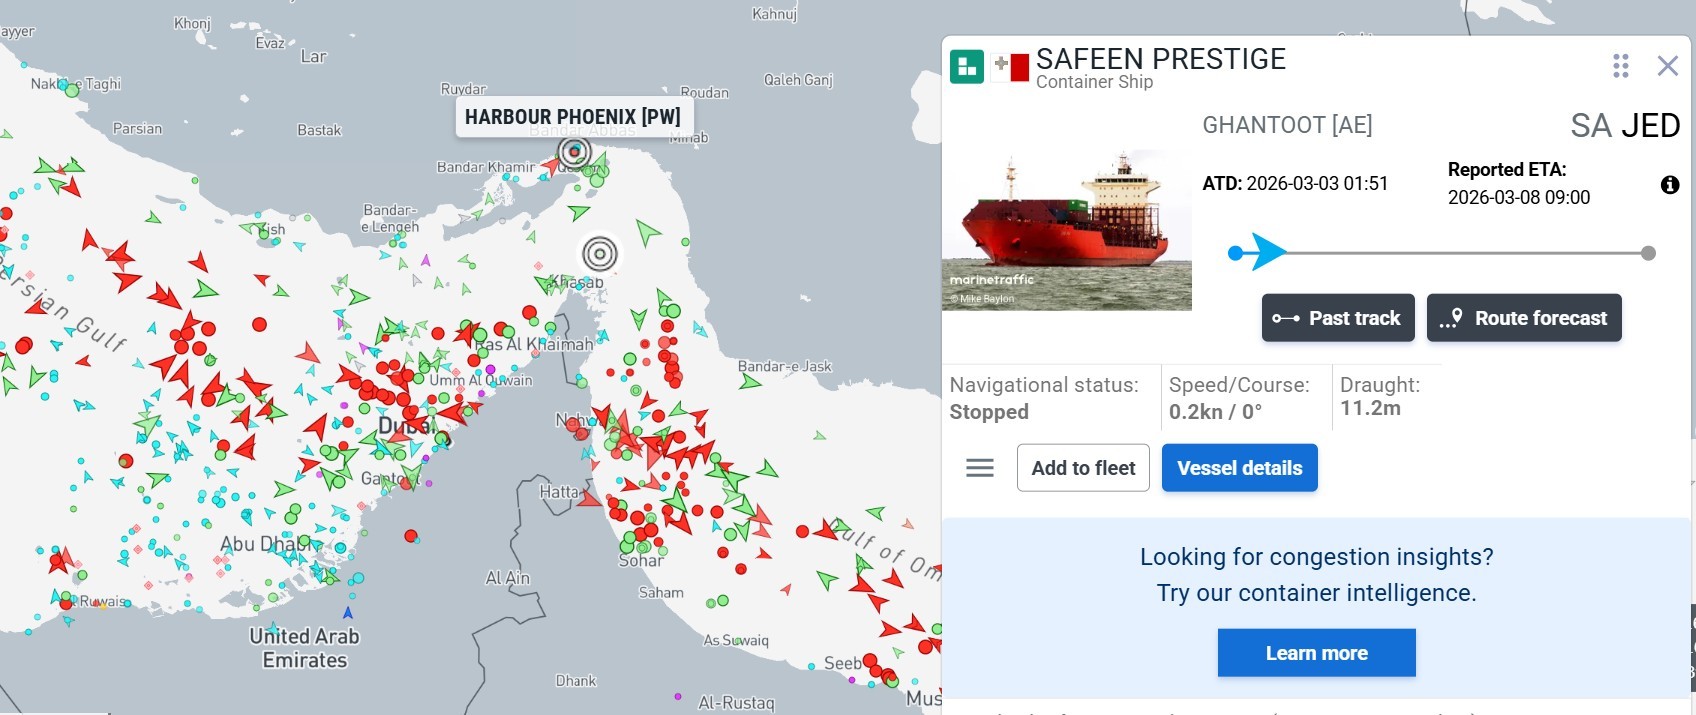Click the Al Ain map label
Image resolution: width=1696 pixels, height=715 pixels.
[x=508, y=578]
